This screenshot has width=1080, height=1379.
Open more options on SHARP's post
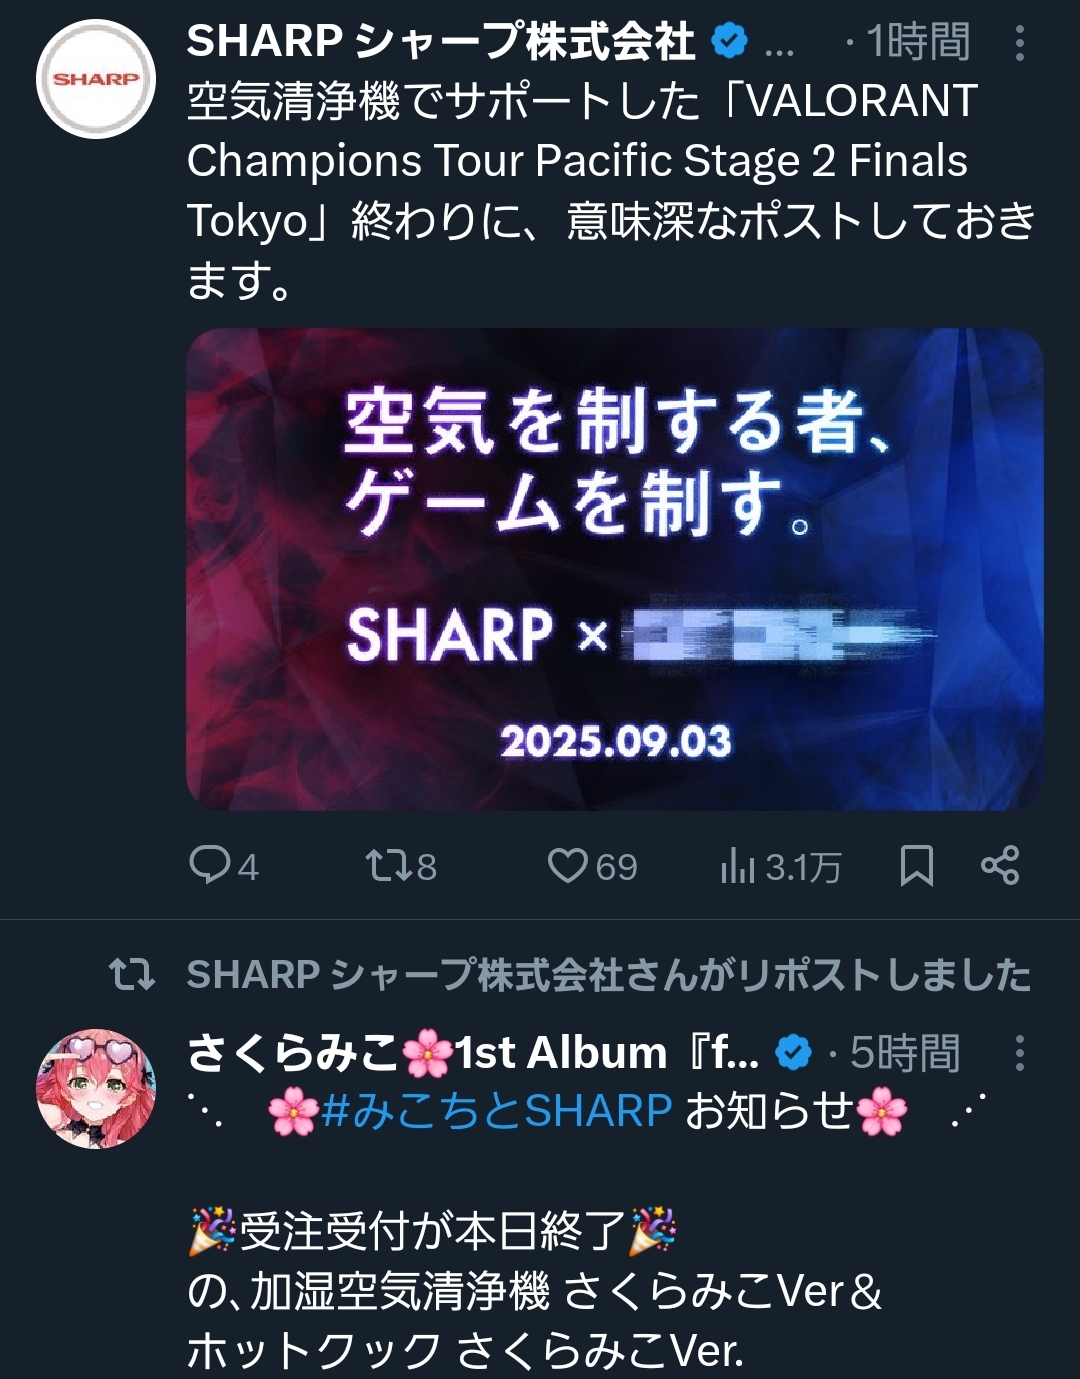[x=1019, y=43]
